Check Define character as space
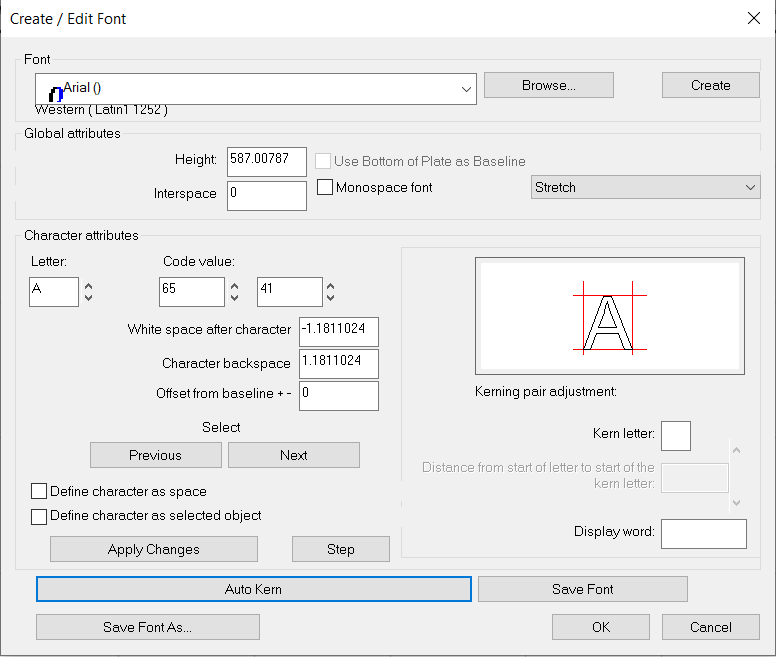 (x=39, y=491)
